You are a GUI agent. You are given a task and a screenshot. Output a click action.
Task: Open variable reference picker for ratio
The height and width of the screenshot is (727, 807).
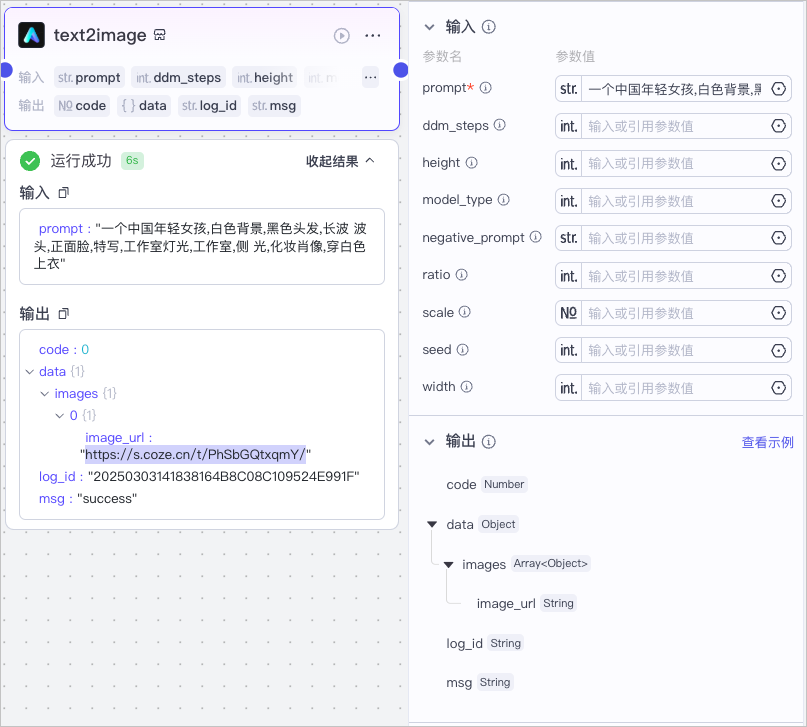(778, 276)
